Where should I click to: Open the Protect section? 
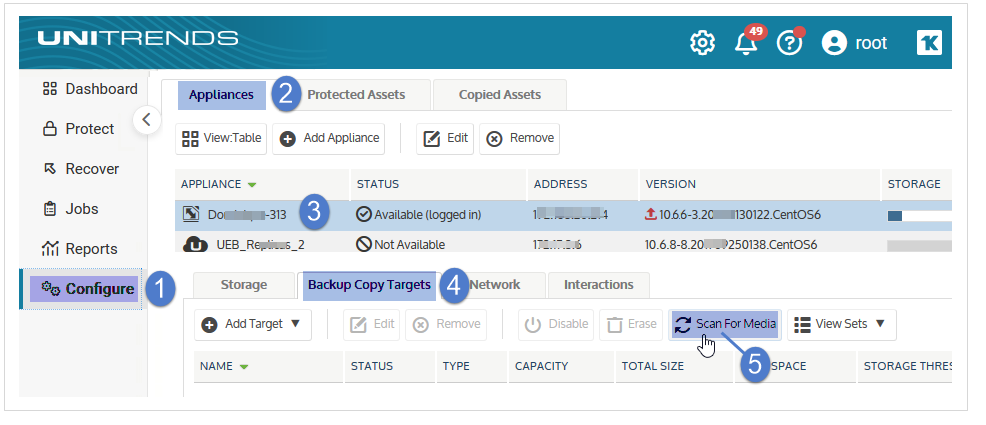79,129
